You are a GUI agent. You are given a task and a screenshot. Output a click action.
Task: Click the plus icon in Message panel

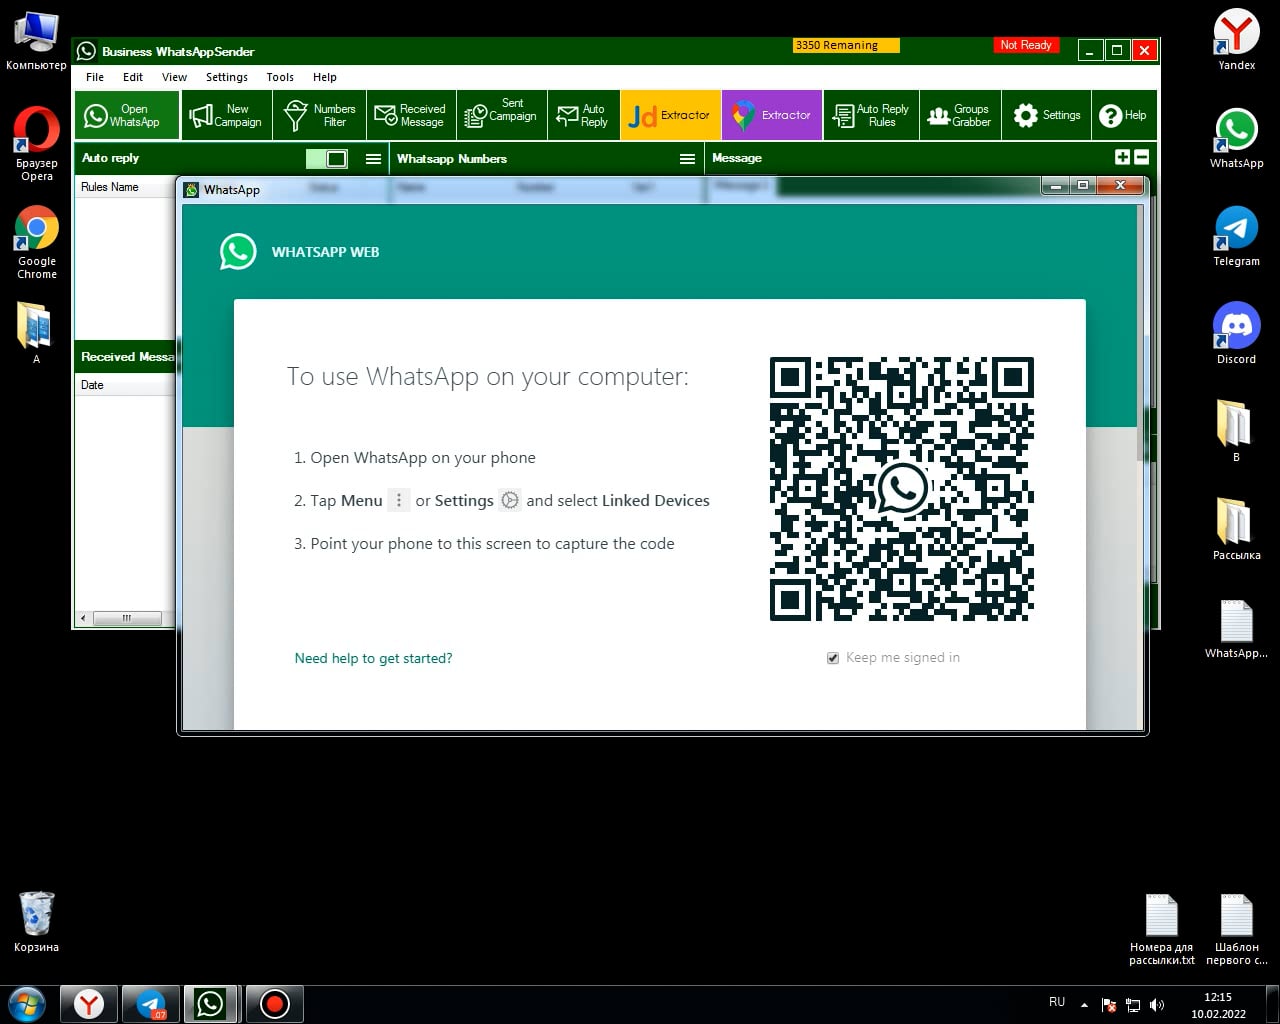(x=1122, y=157)
